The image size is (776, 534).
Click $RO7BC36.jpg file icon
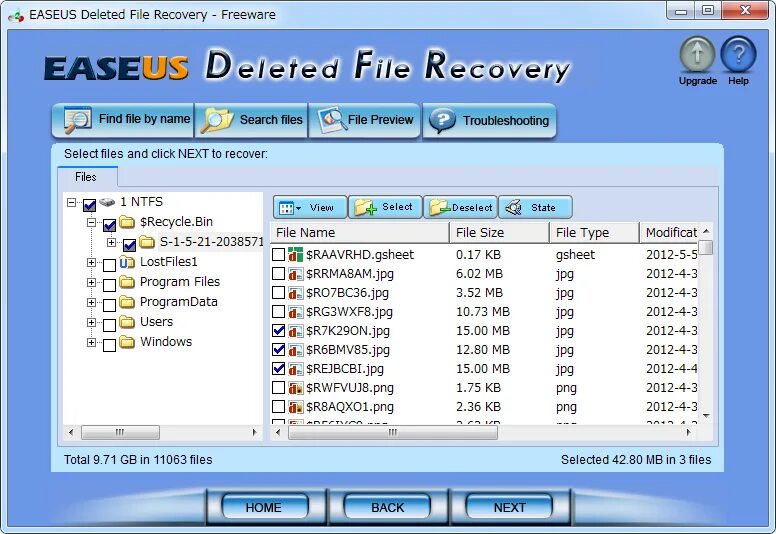point(295,293)
